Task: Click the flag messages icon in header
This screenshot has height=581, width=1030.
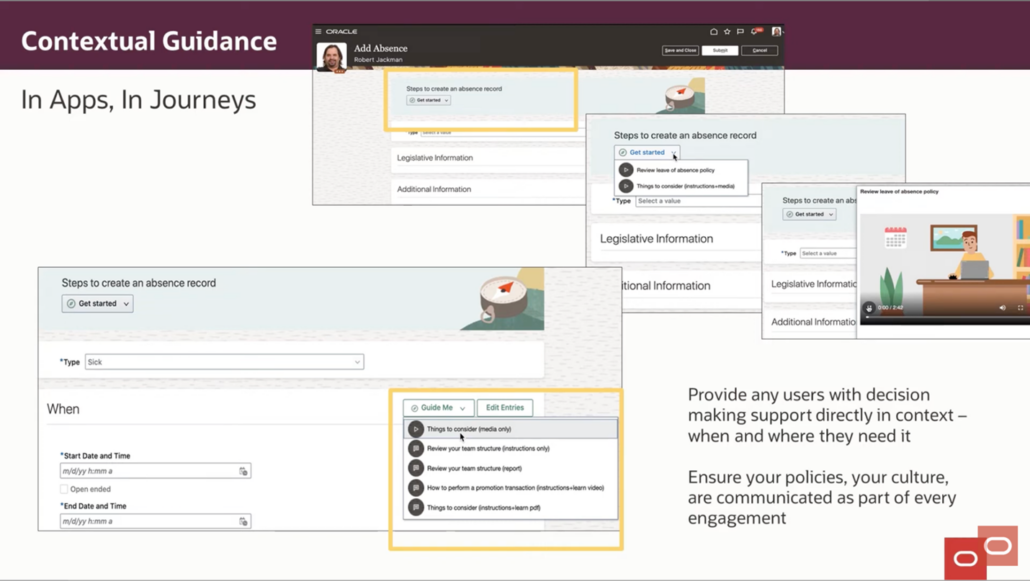Action: pos(740,31)
